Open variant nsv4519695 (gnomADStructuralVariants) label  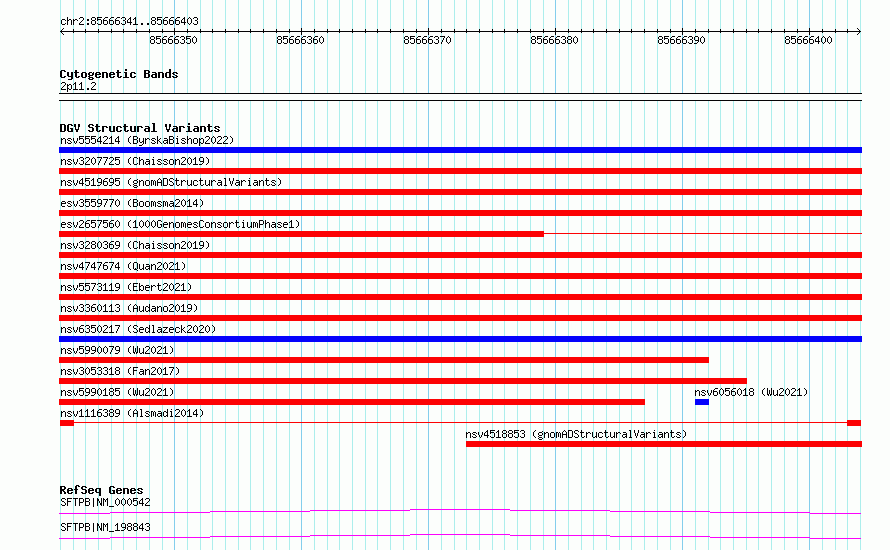[x=171, y=182]
